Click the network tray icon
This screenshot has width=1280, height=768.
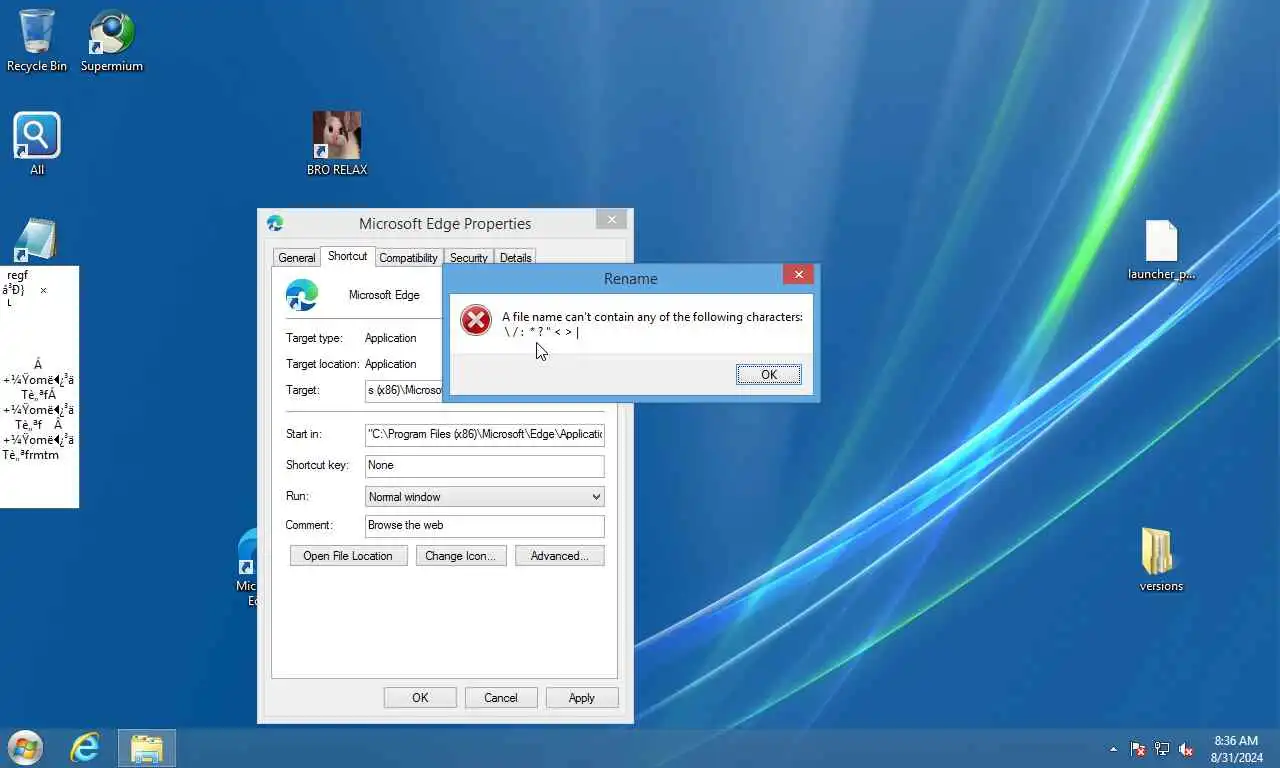1162,749
